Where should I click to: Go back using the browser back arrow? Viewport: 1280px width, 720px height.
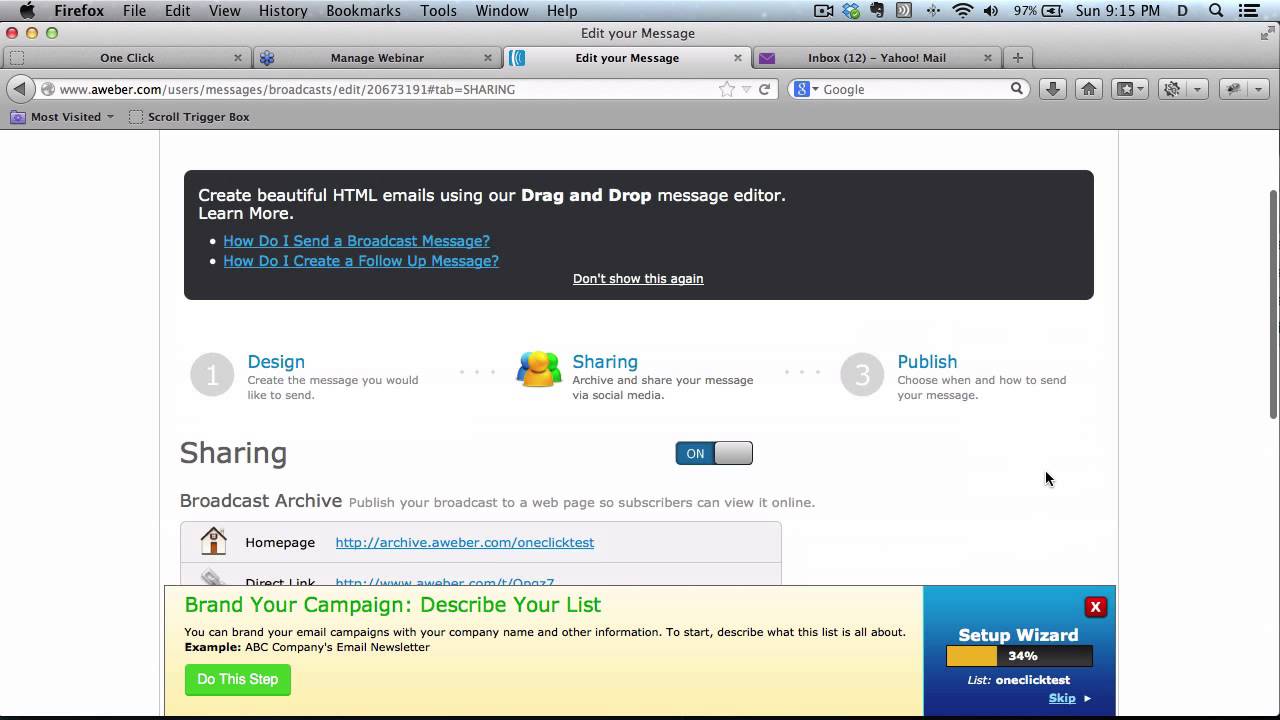click(x=20, y=89)
